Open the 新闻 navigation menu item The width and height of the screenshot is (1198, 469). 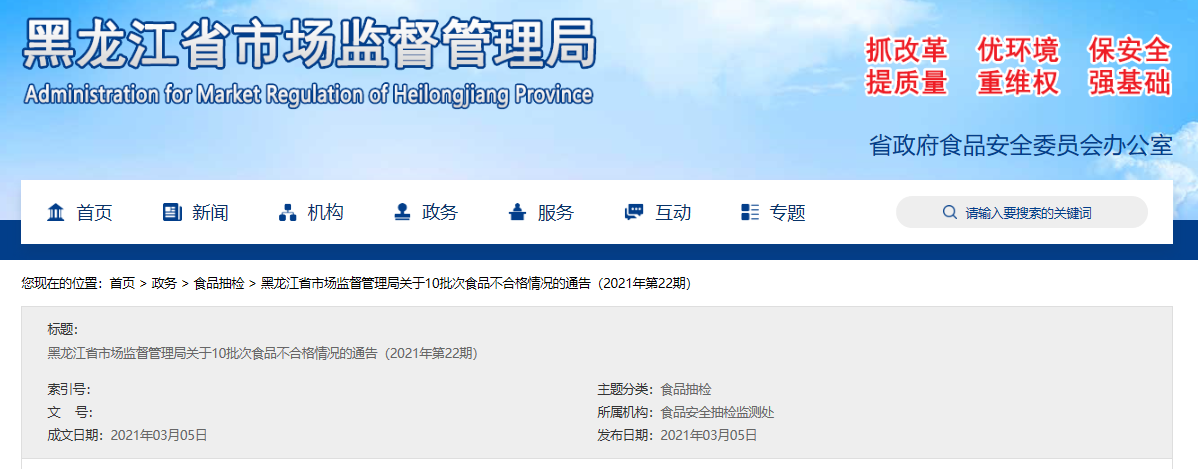pos(211,212)
